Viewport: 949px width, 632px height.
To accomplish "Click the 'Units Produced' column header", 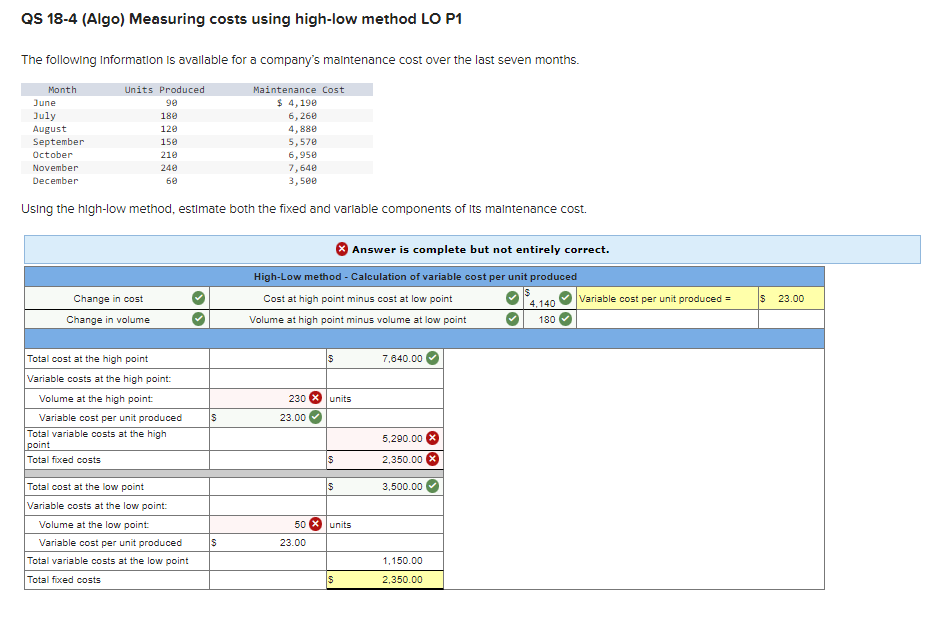I will point(165,90).
